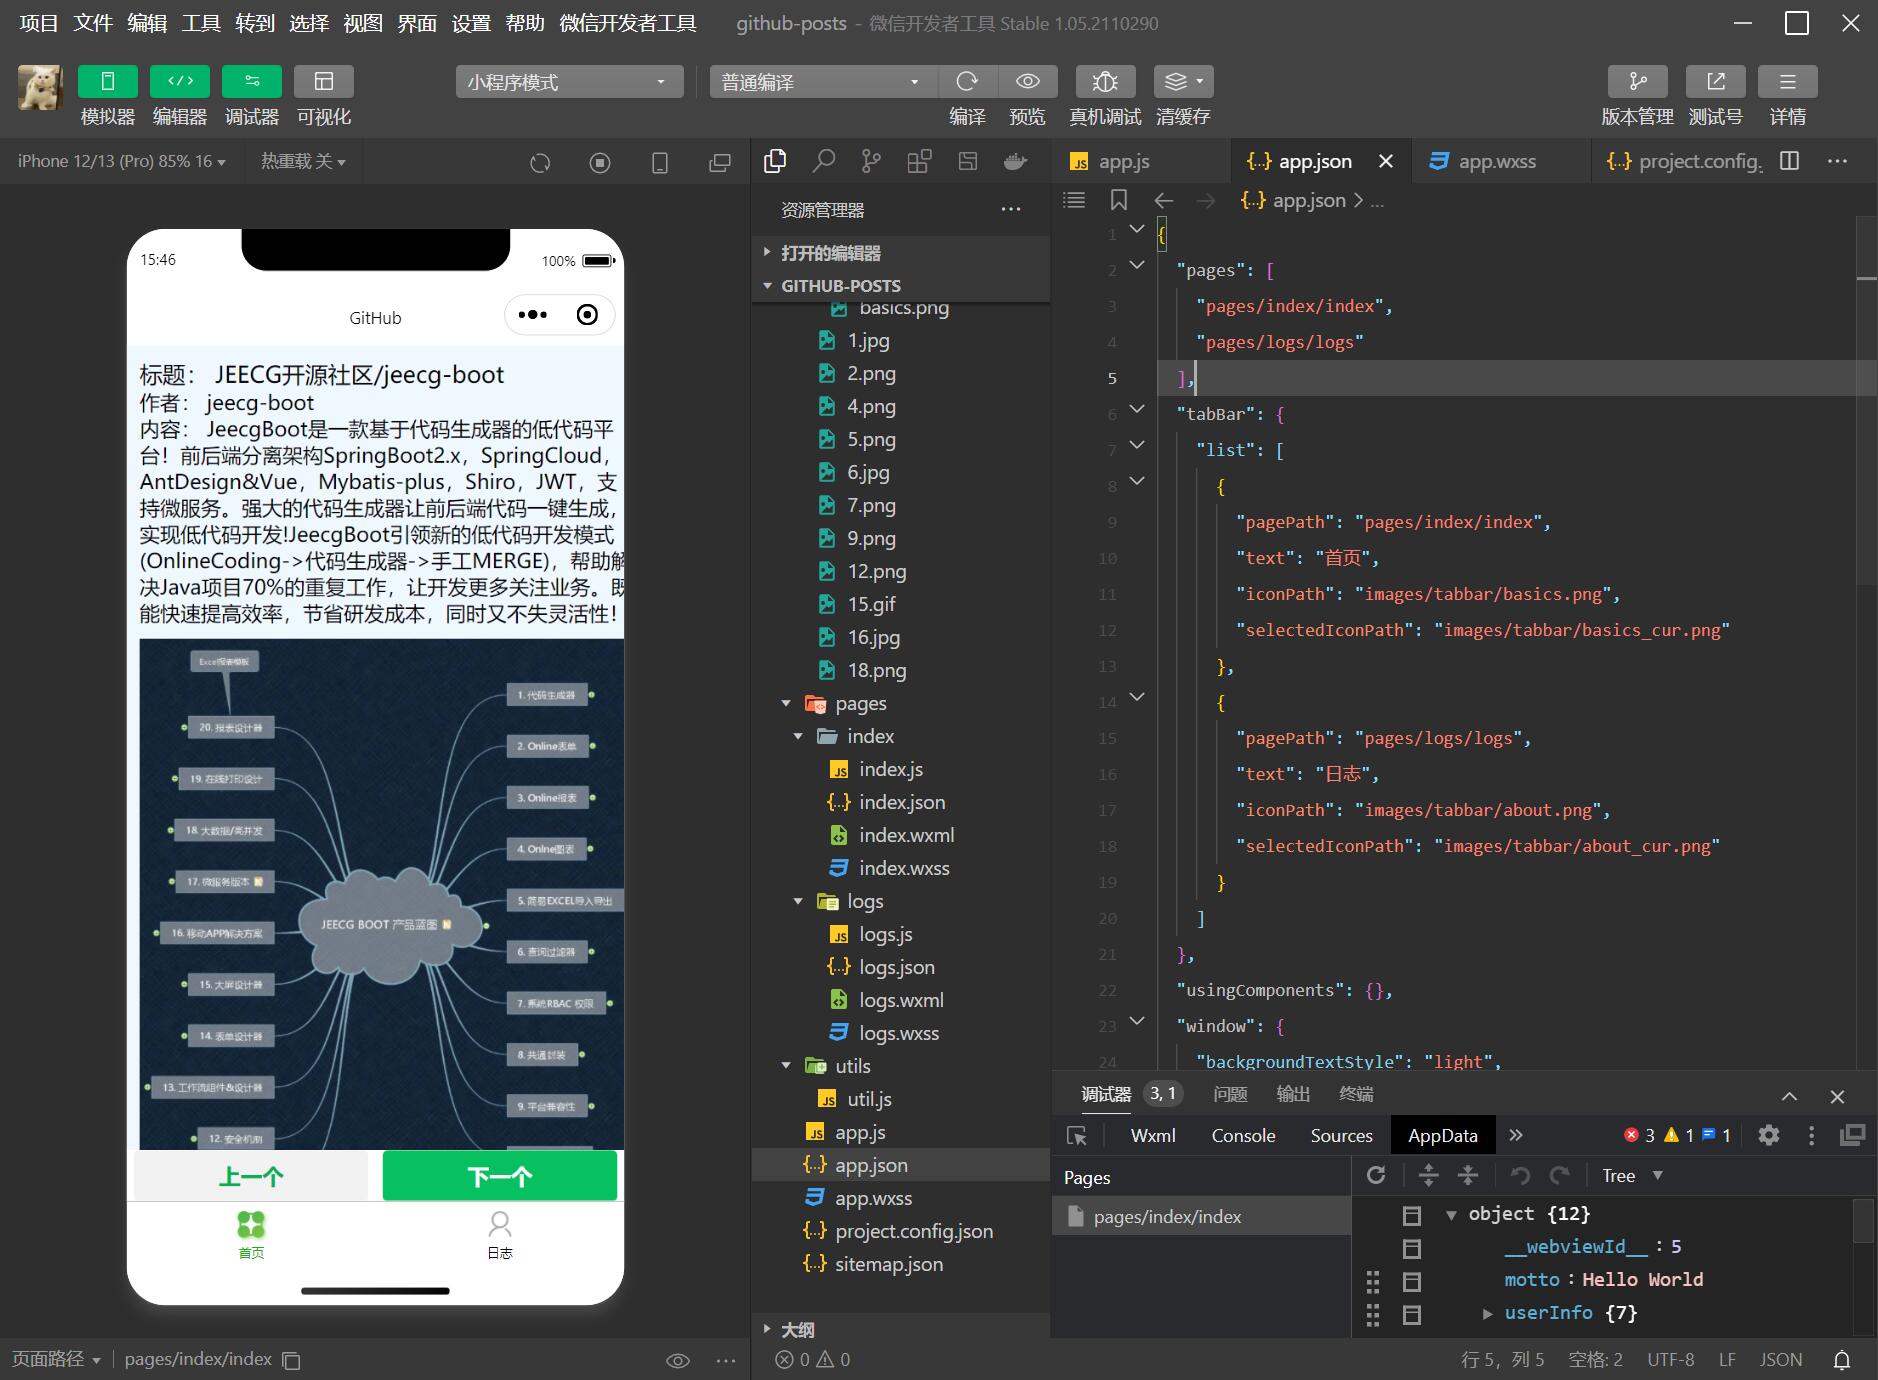Screen dimensions: 1878x1380
Task: Open the Explorer files view
Action: click(775, 161)
